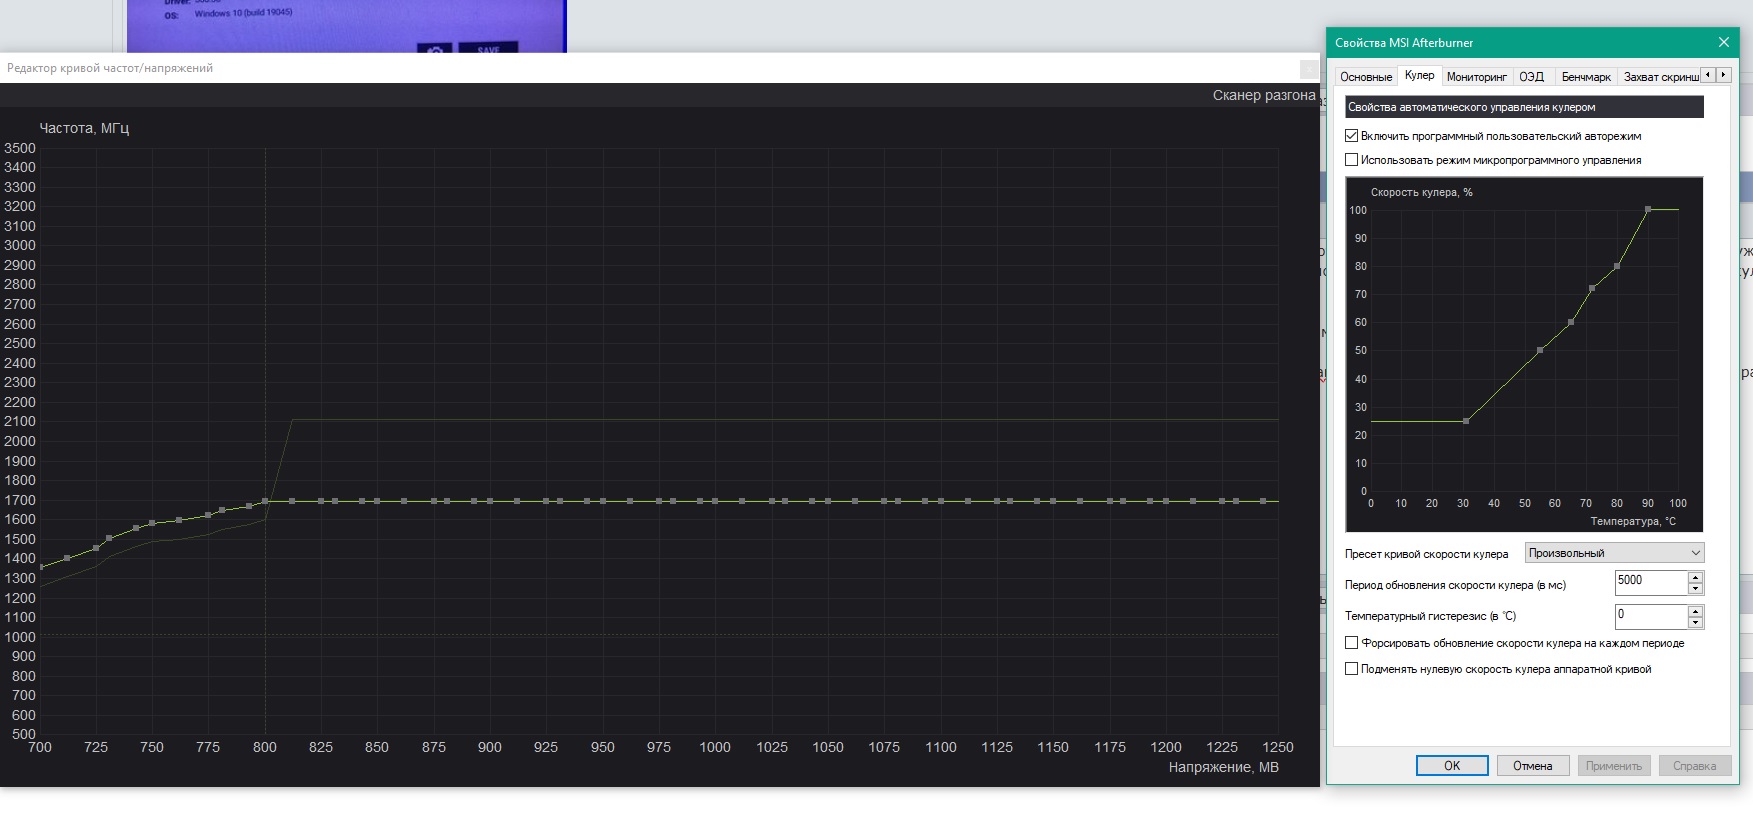Viewport: 1753px width, 816px height.
Task: Switch to the Основные tab
Action: [x=1366, y=77]
